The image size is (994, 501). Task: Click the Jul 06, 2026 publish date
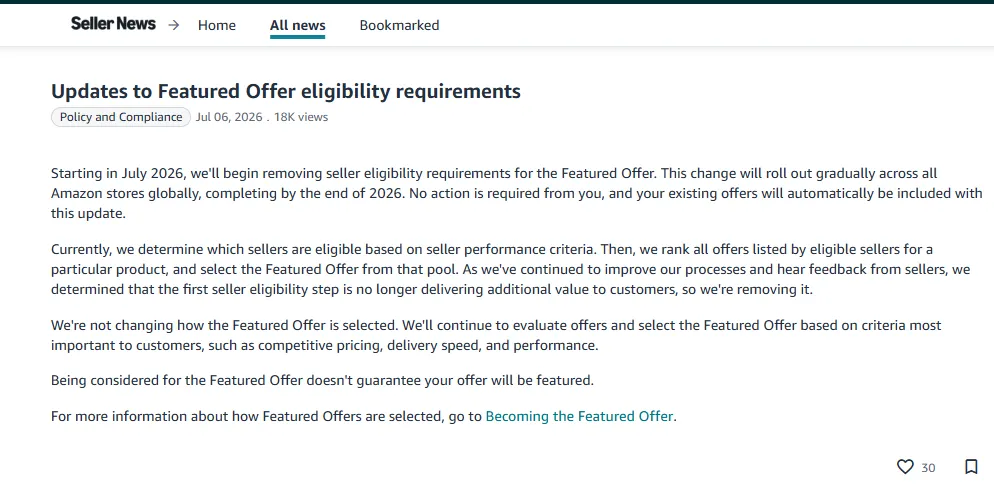coord(229,117)
